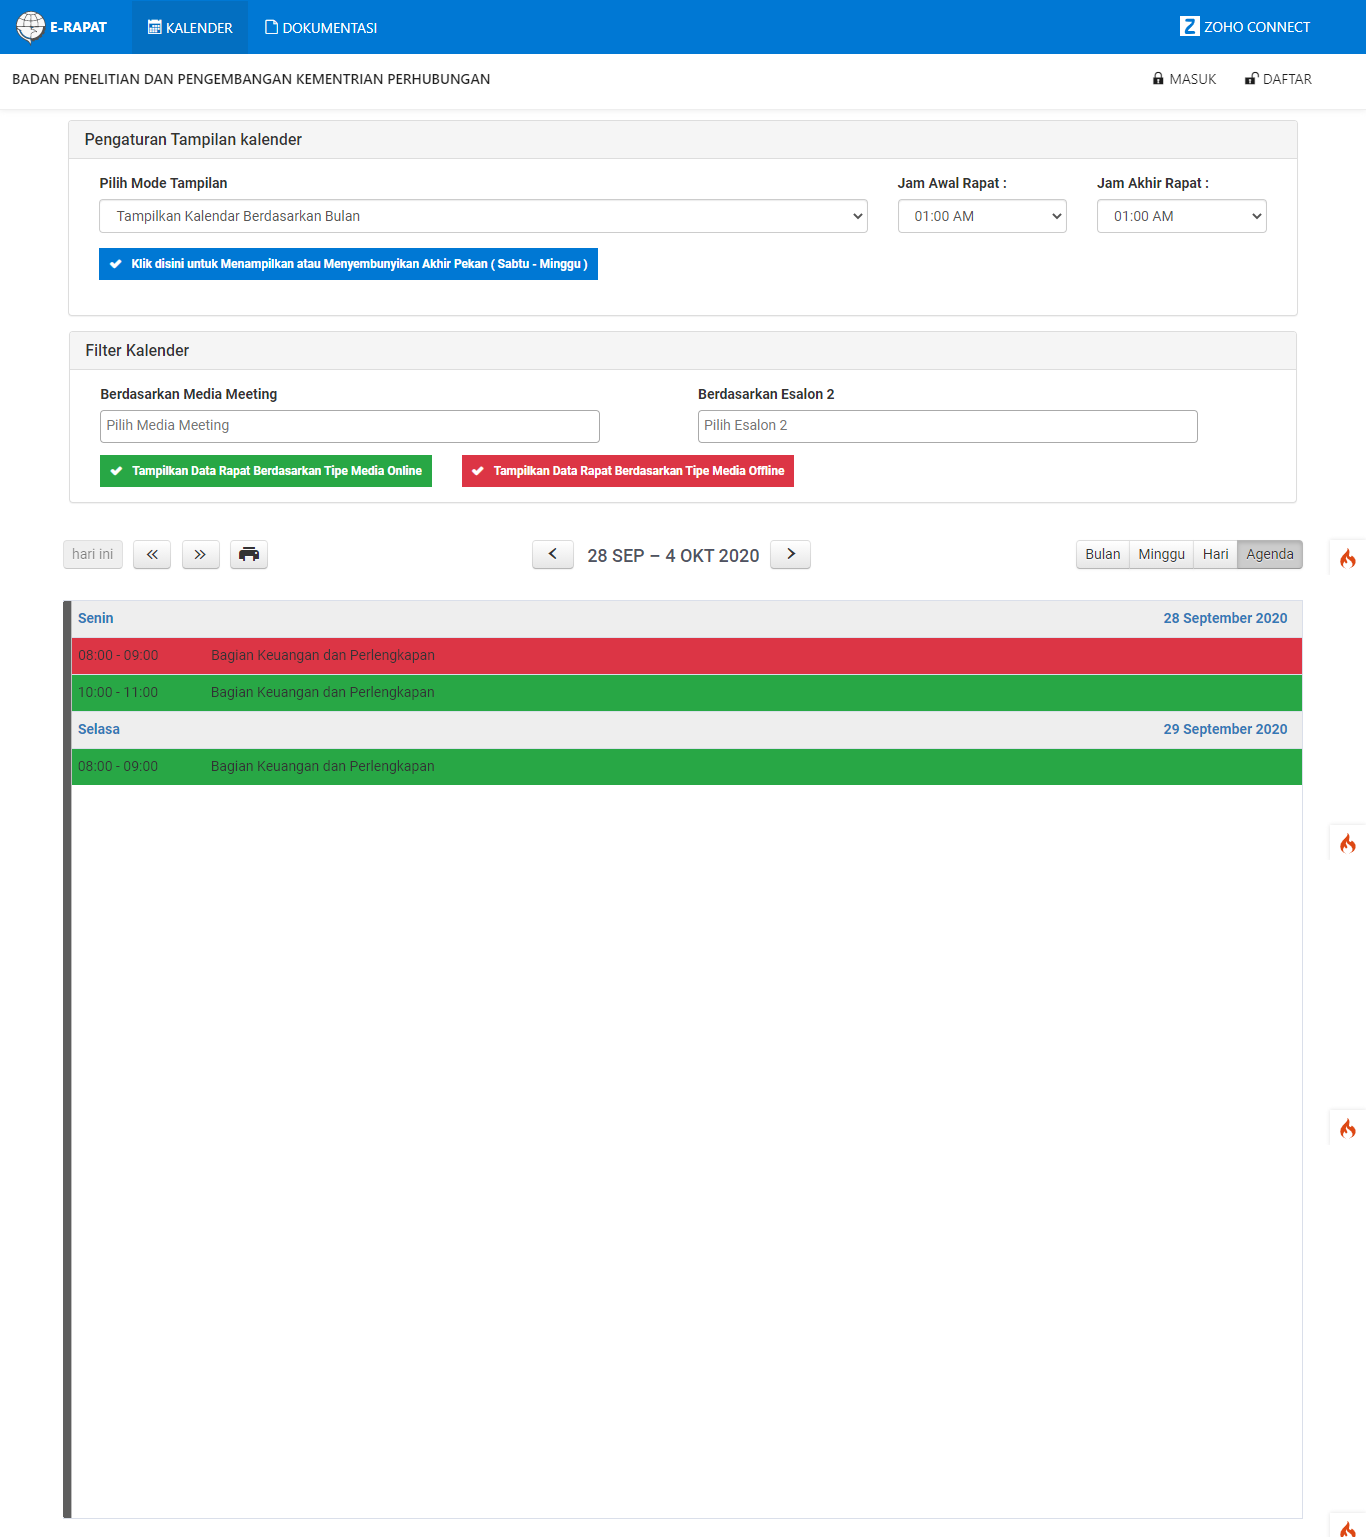
Task: Click the Zoho Z logo icon
Action: pos(1189,26)
